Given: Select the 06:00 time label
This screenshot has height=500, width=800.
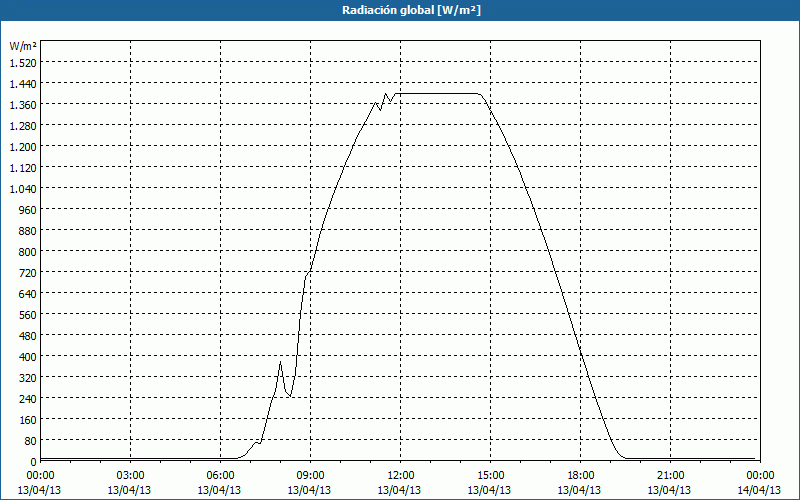Looking at the screenshot, I should pyautogui.click(x=220, y=476).
